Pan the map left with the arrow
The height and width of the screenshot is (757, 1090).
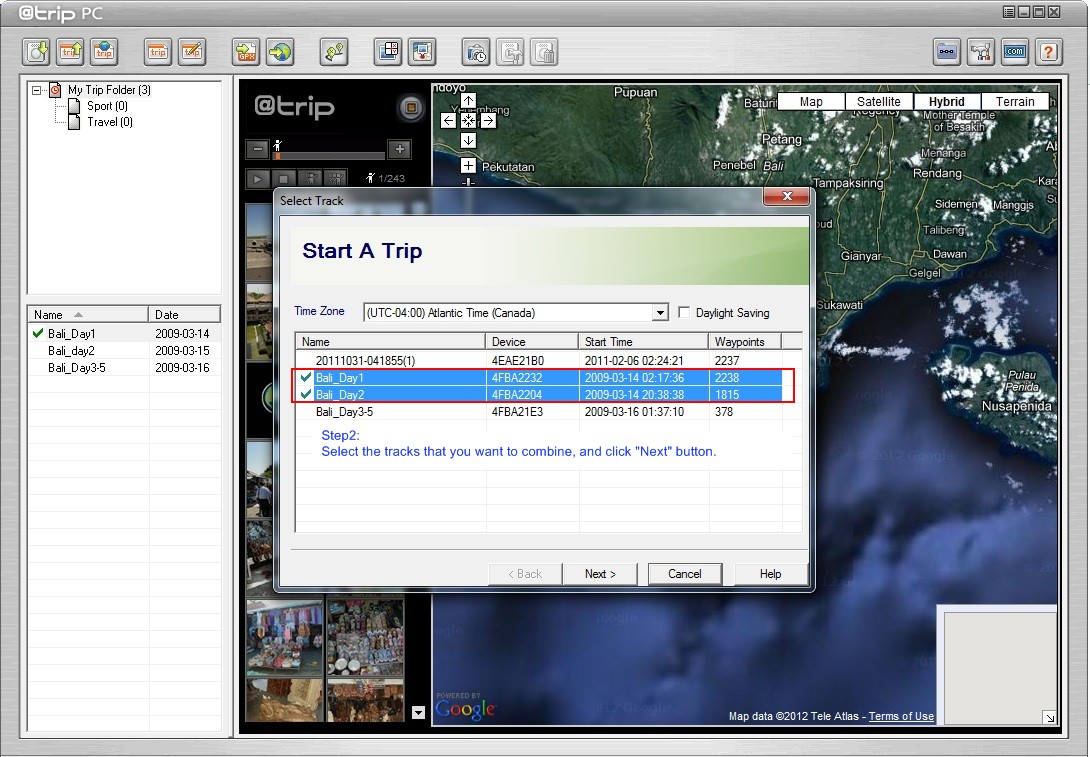tap(448, 121)
